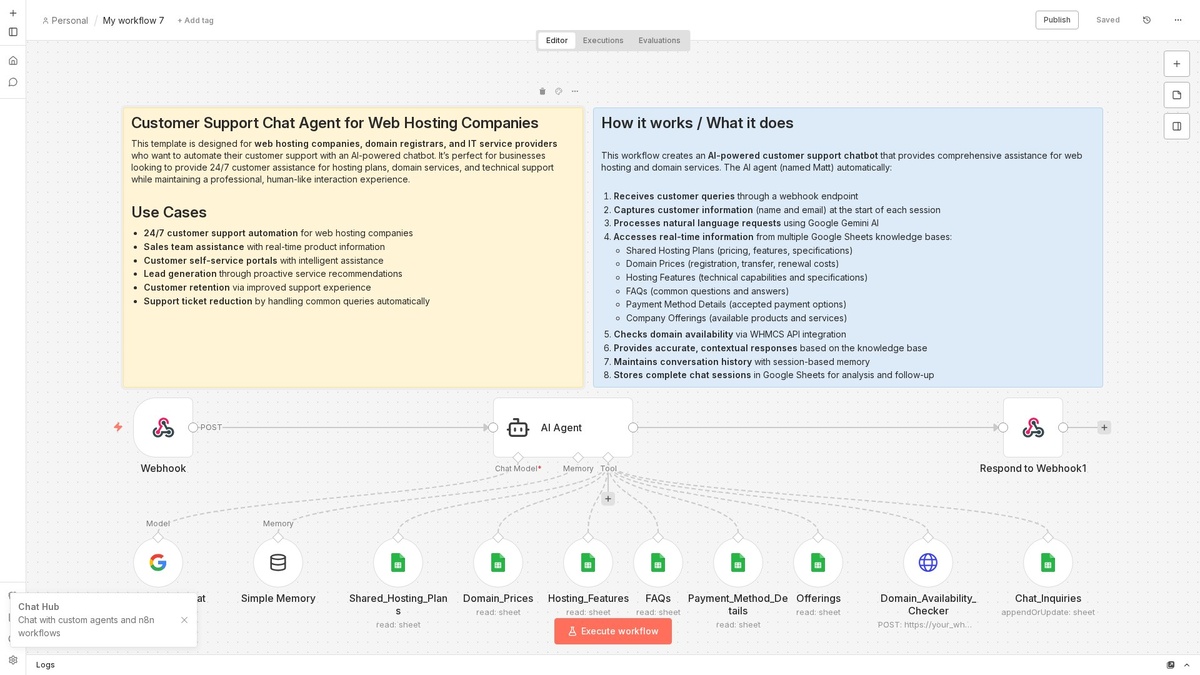Click the sticky note heading 'Use Cases'

[169, 212]
